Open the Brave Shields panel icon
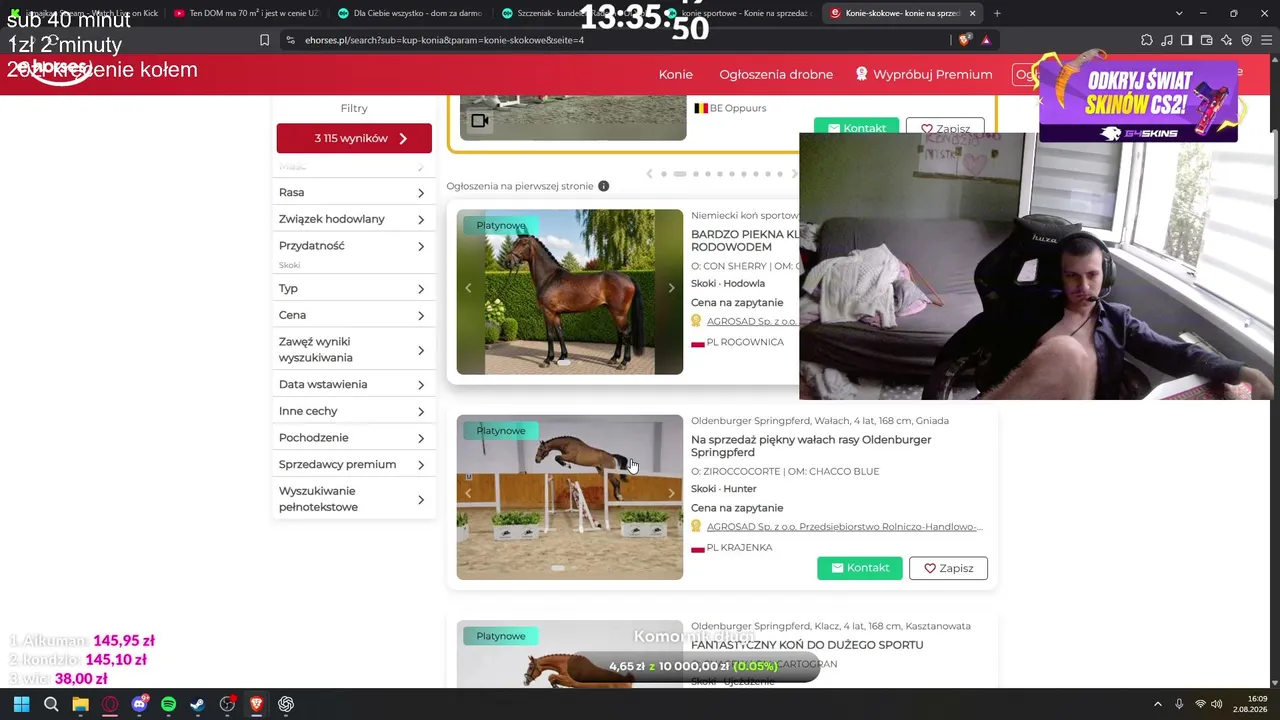 [x=964, y=40]
